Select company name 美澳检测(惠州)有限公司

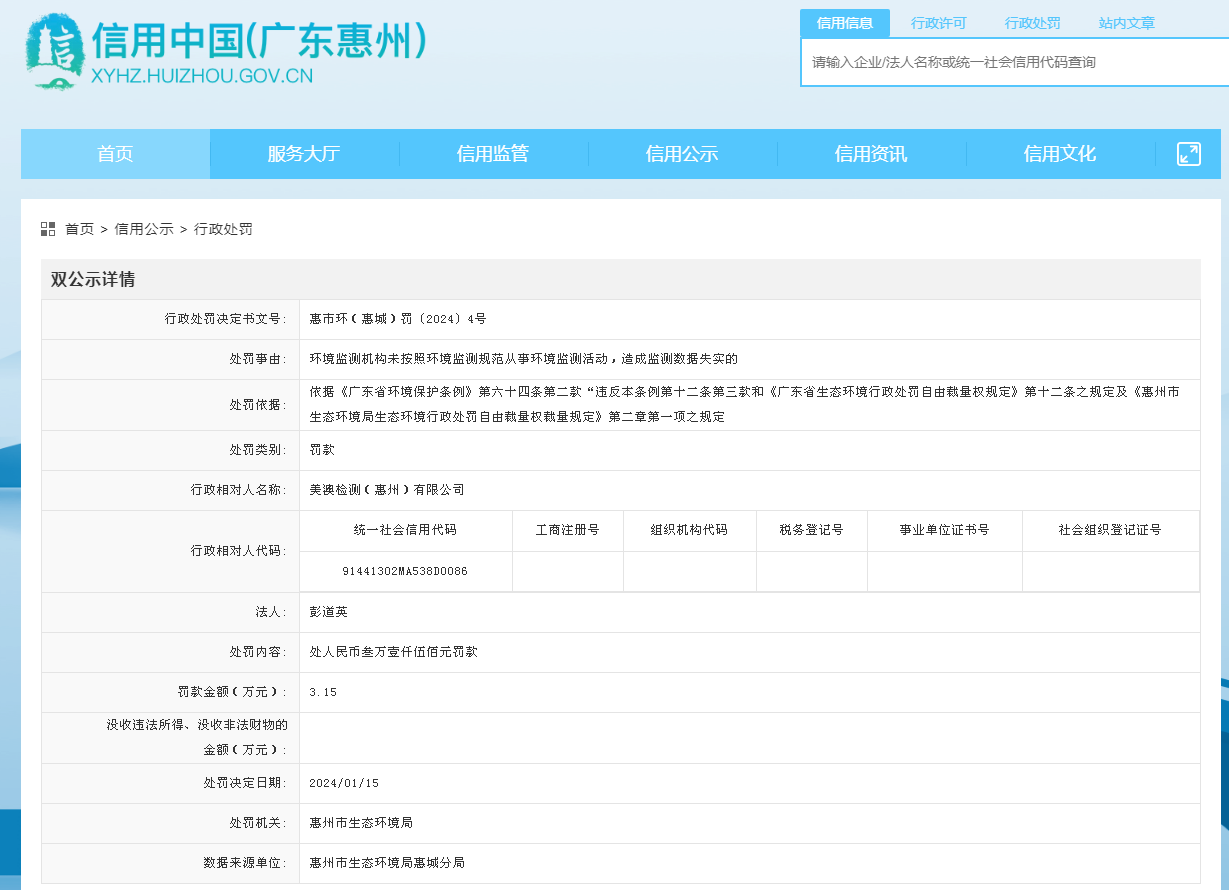tap(387, 490)
